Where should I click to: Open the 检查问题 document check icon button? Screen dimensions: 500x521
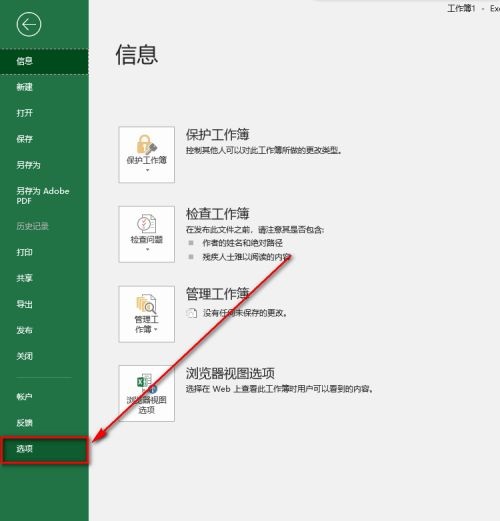tap(147, 234)
